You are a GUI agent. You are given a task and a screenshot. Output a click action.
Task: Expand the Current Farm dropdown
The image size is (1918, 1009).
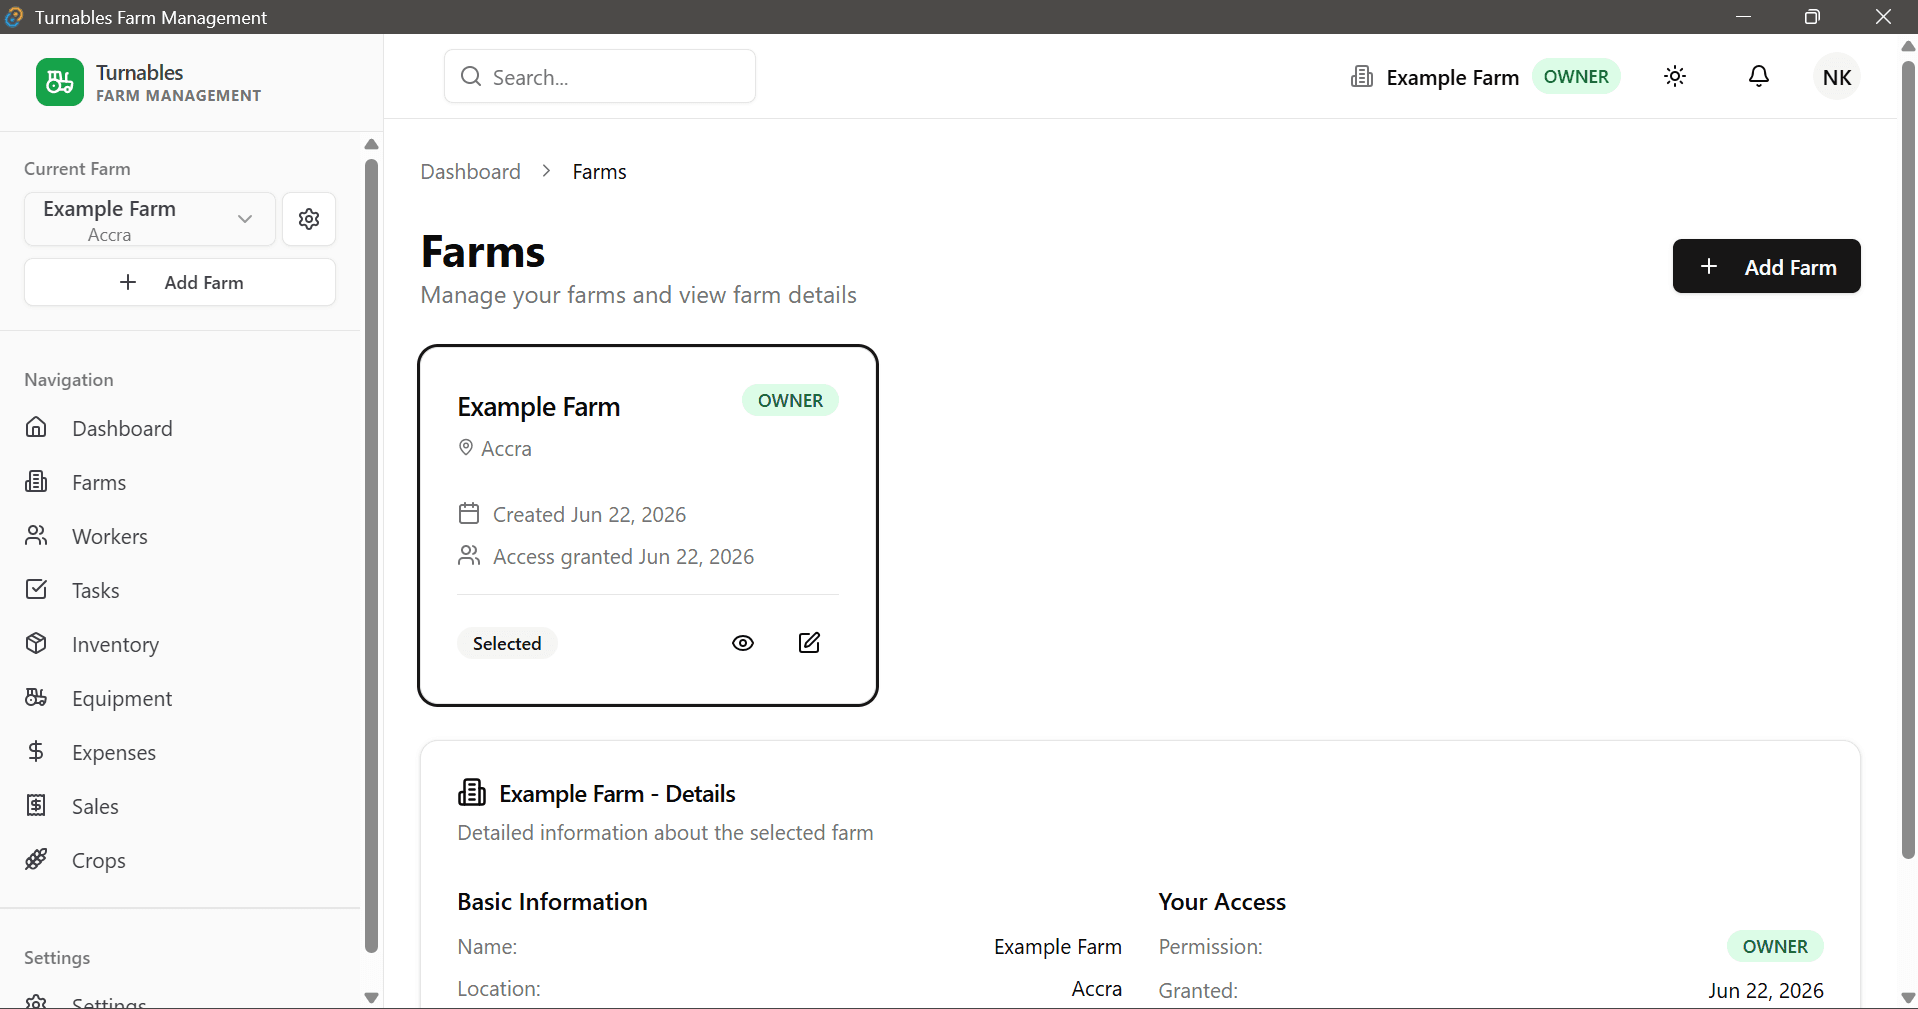(x=150, y=219)
